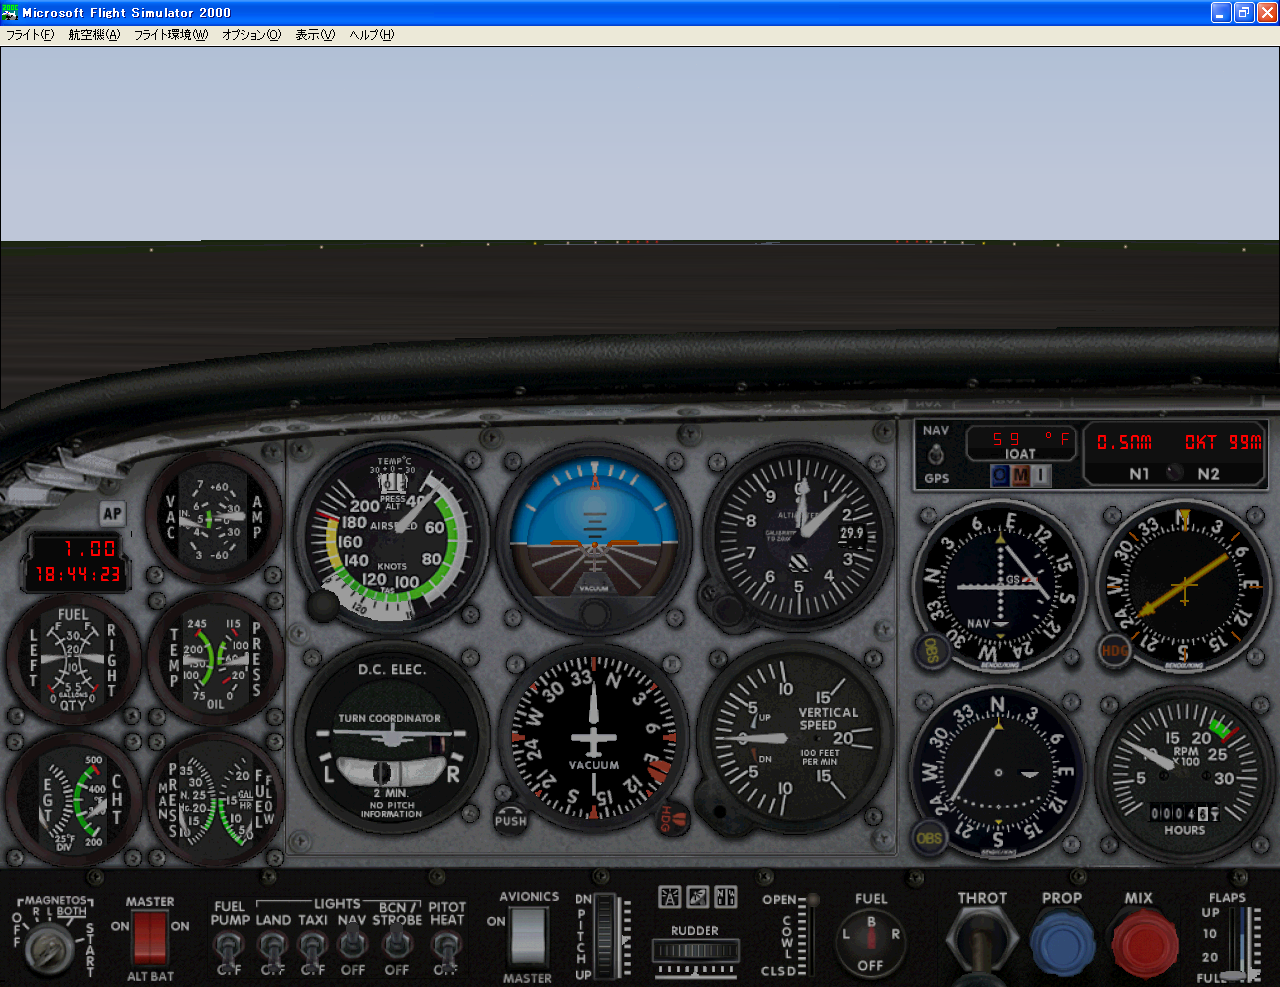Click the blue O outer marker light
Image resolution: width=1280 pixels, height=987 pixels.
click(x=1000, y=476)
